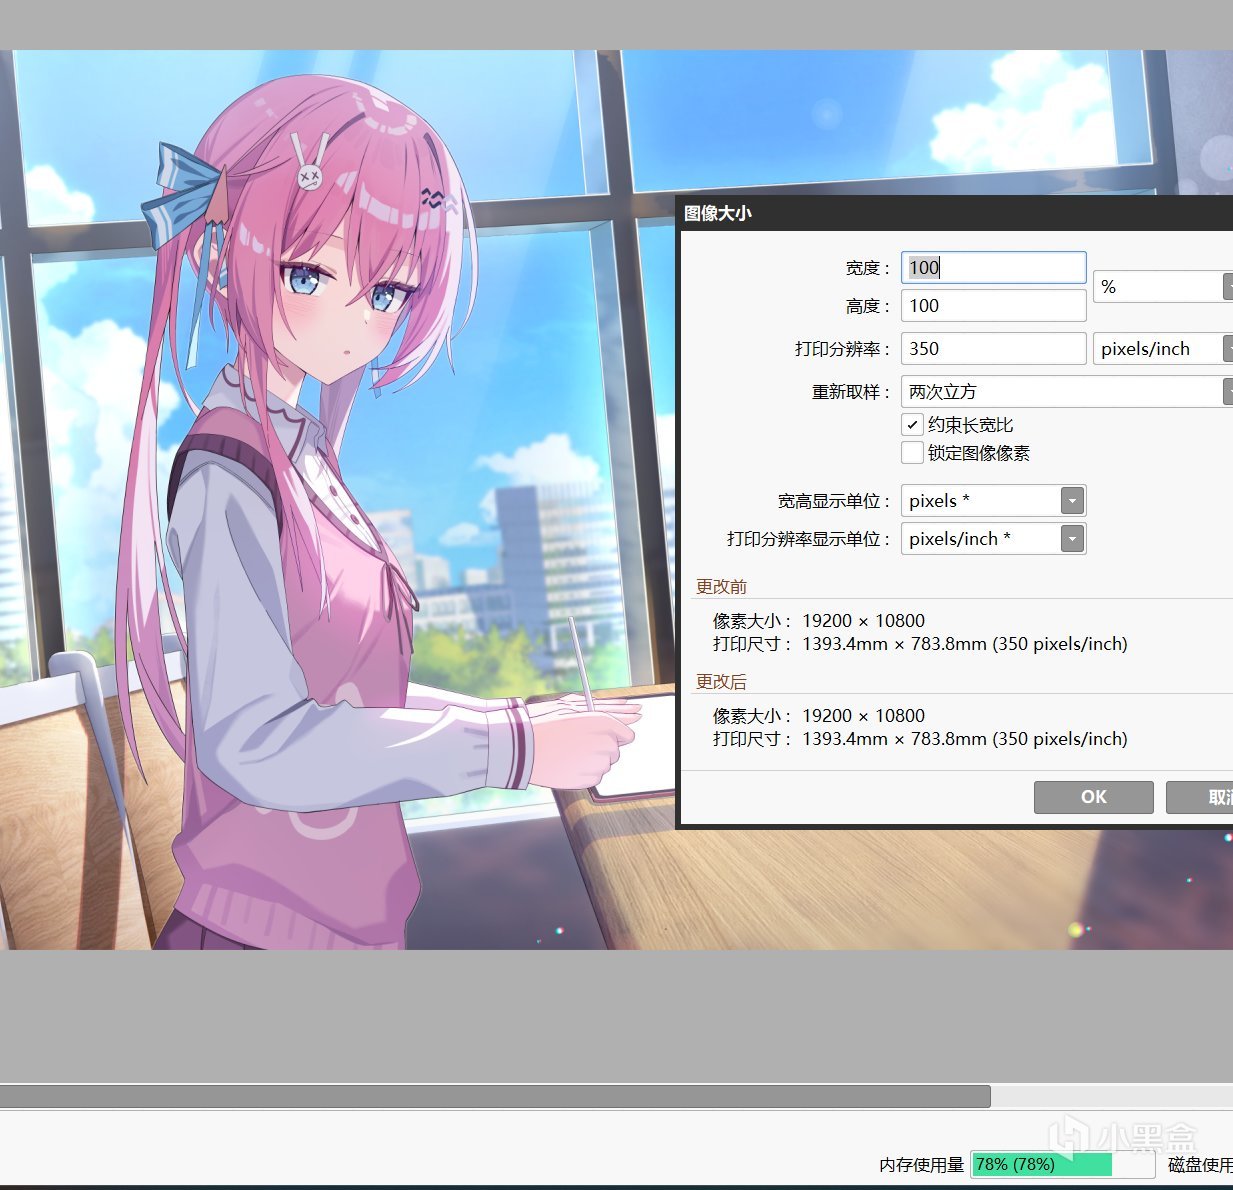Open the 宽高显示单位 pixels dropdown
The width and height of the screenshot is (1233, 1190).
click(993, 500)
